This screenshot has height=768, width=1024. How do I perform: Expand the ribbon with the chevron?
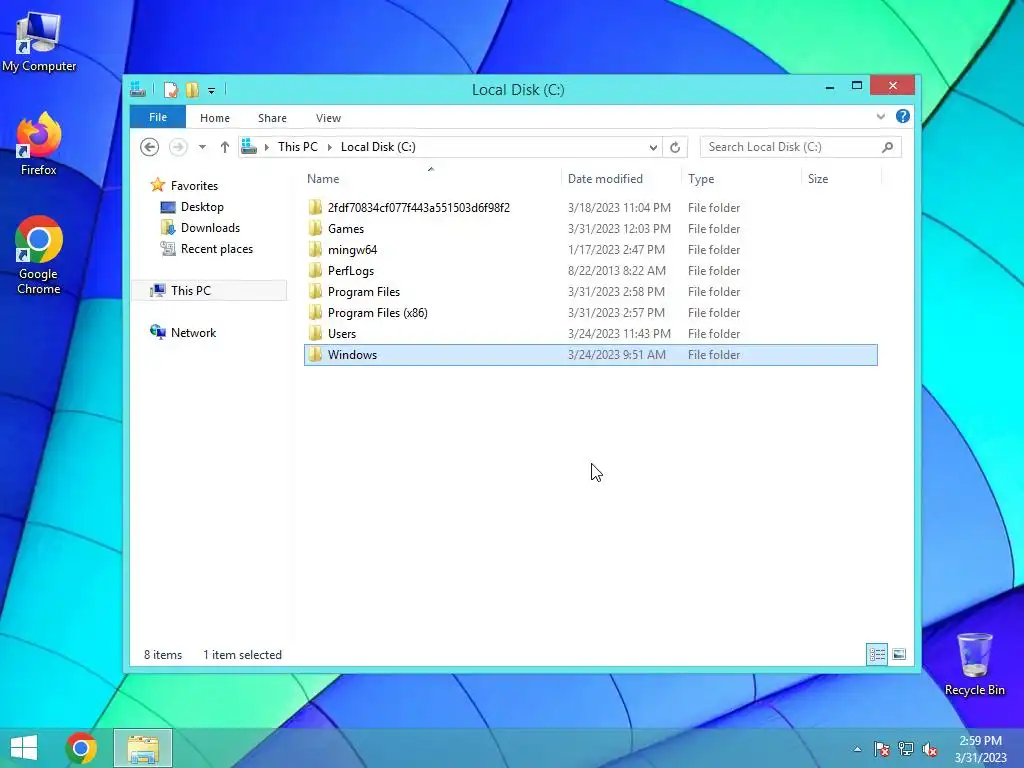(x=880, y=117)
